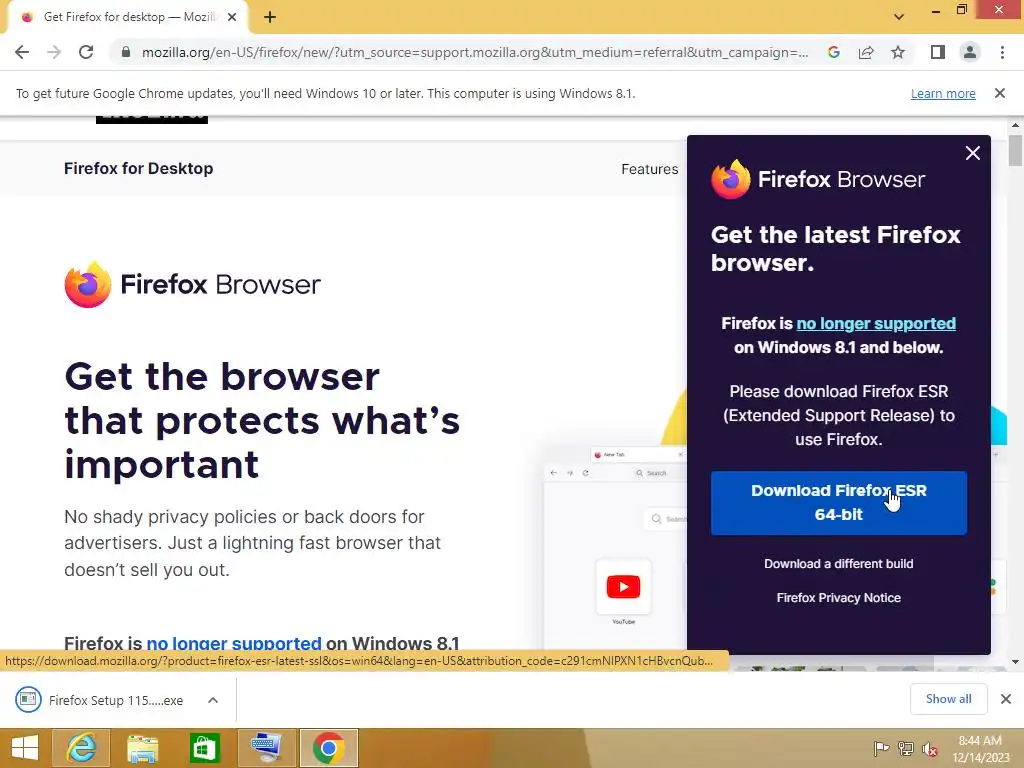Viewport: 1024px width, 768px height.
Task: Open Learn more about Chrome updates
Action: [x=943, y=93]
